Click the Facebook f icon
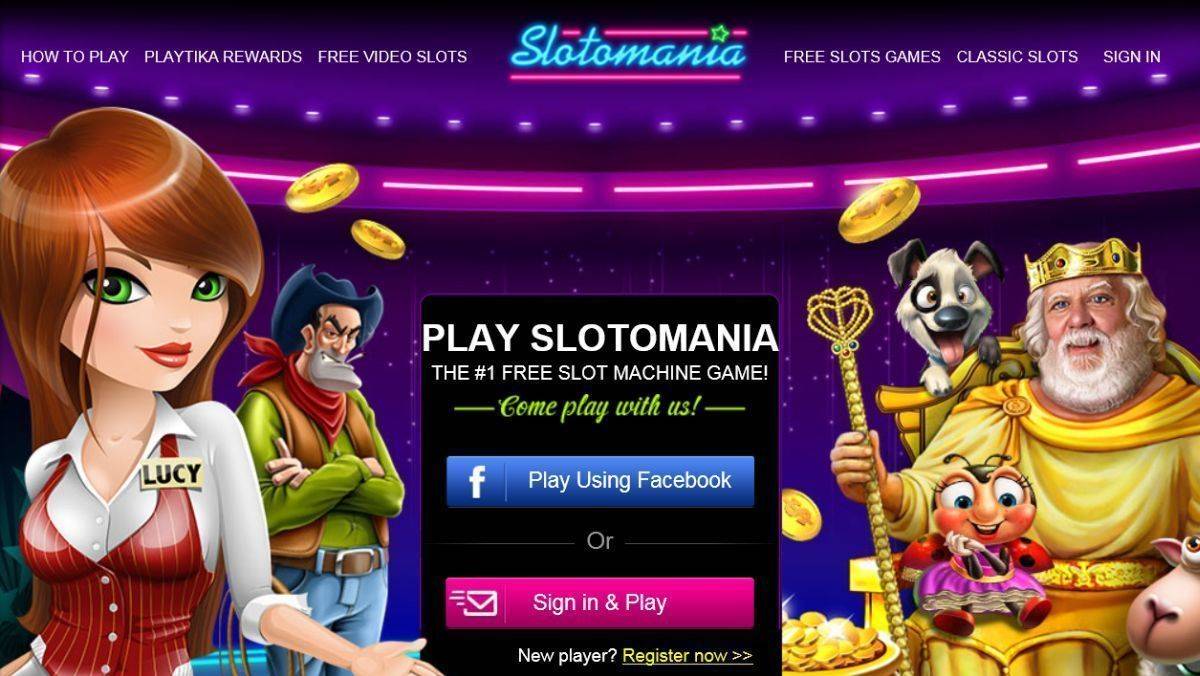Image resolution: width=1200 pixels, height=676 pixels. [x=477, y=482]
